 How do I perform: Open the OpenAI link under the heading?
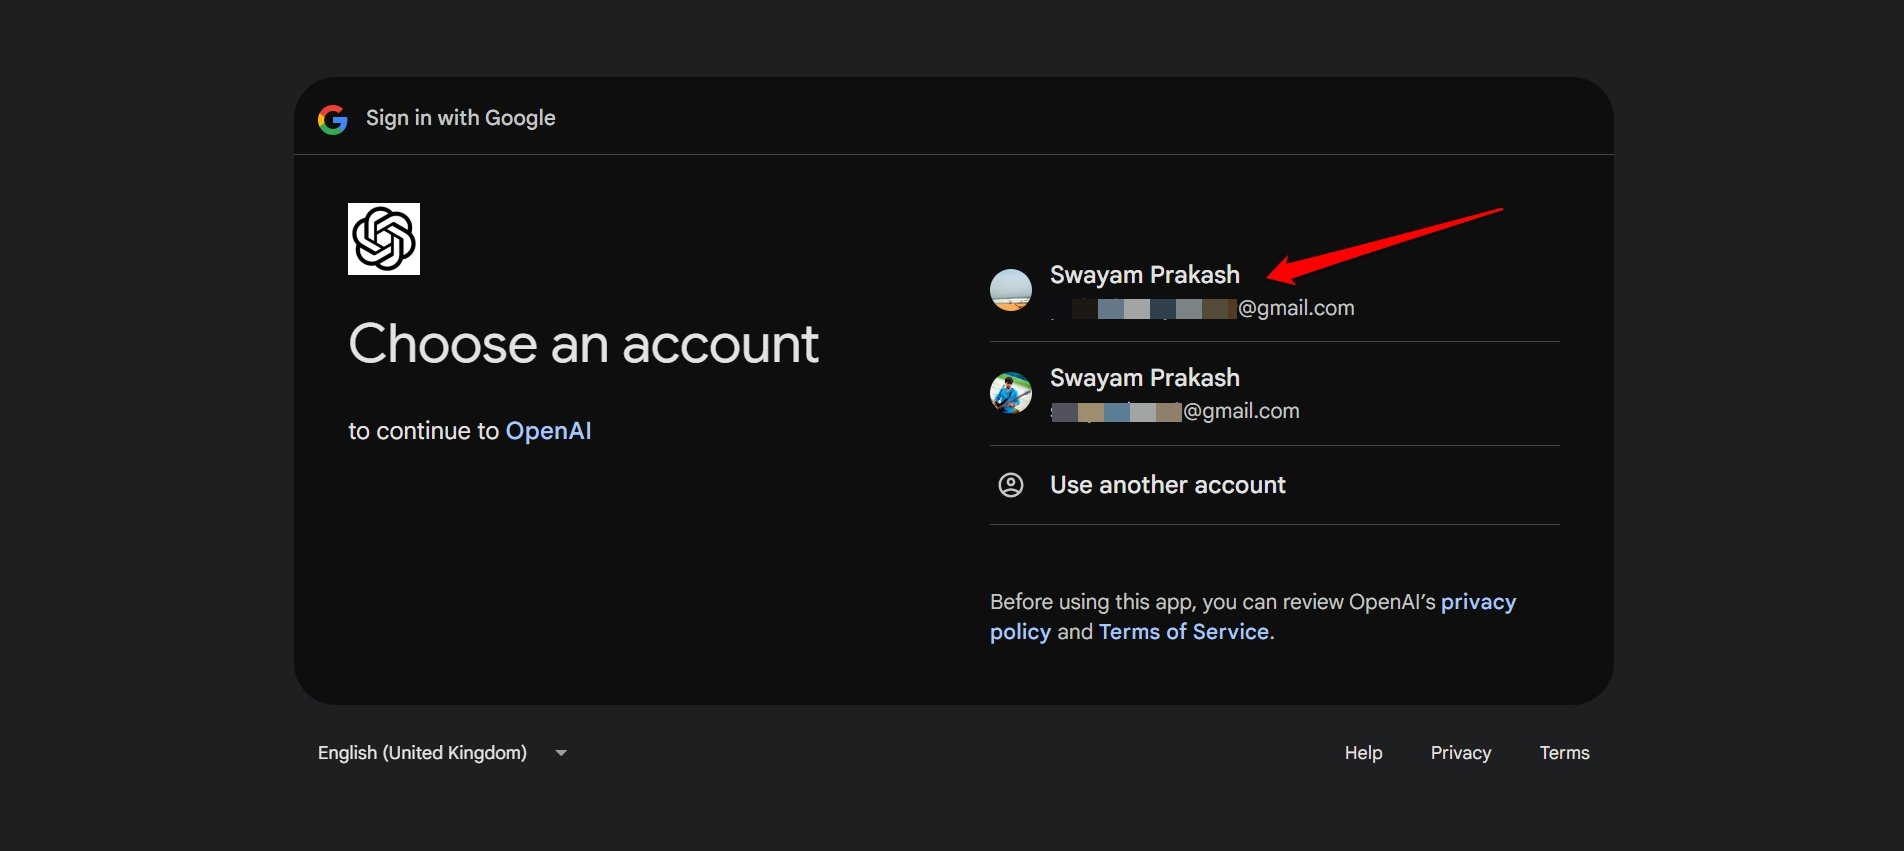(x=548, y=431)
